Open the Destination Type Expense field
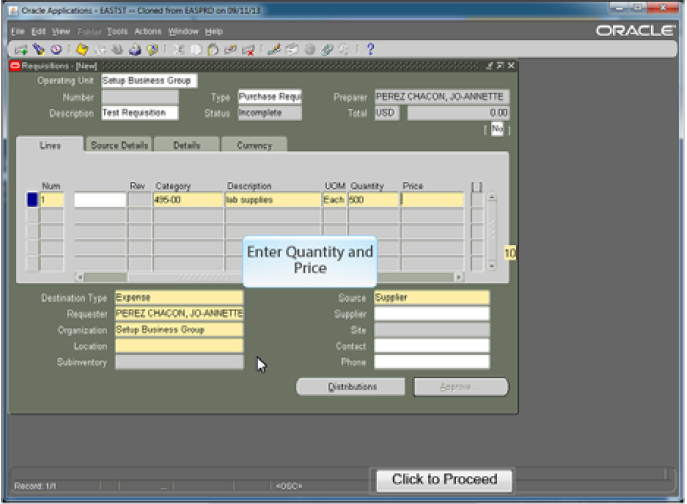687x504 pixels. 179,298
